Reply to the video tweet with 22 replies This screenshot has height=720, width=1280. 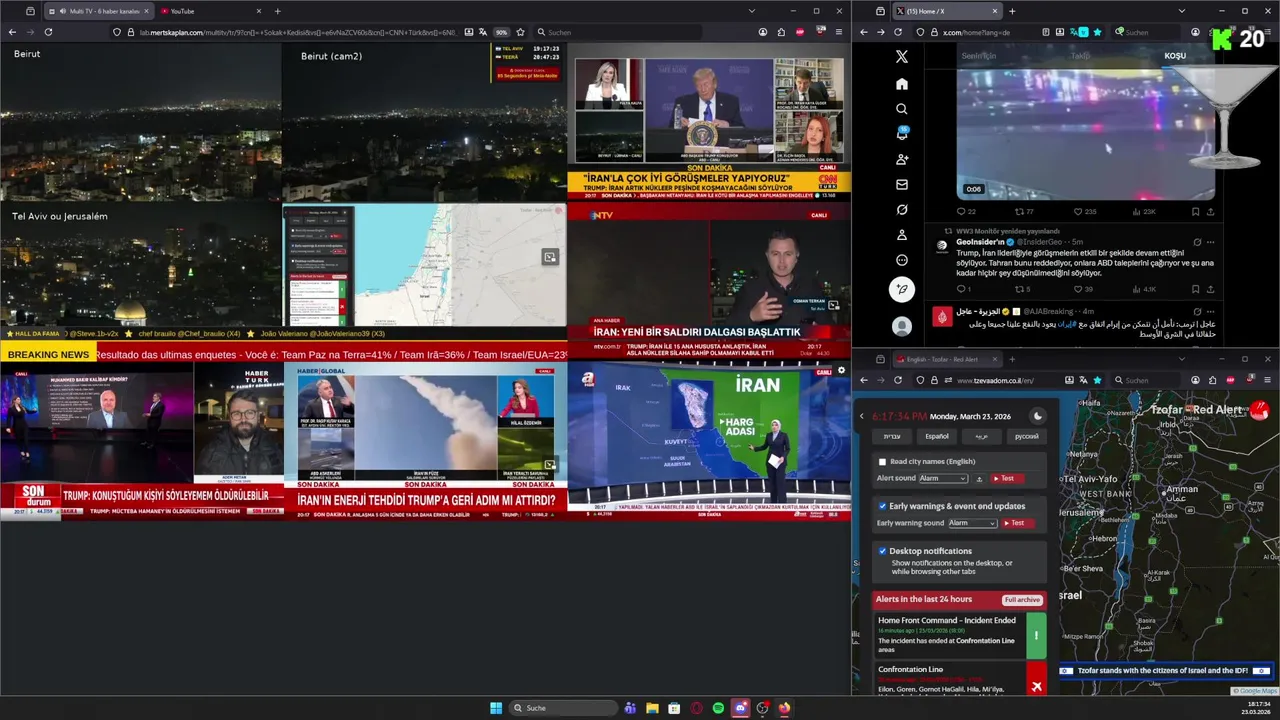[x=961, y=212]
